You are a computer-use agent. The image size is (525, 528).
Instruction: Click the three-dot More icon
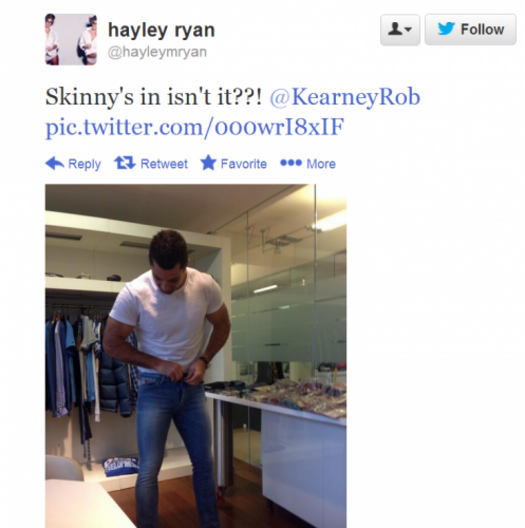(x=291, y=163)
